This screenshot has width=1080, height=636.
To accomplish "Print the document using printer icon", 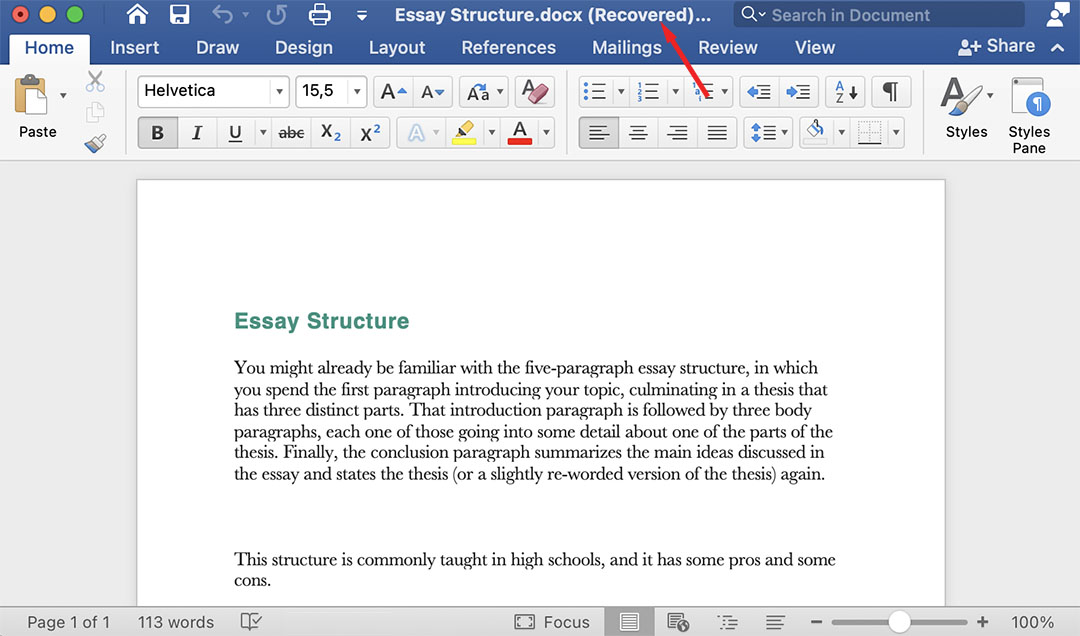I will (319, 14).
